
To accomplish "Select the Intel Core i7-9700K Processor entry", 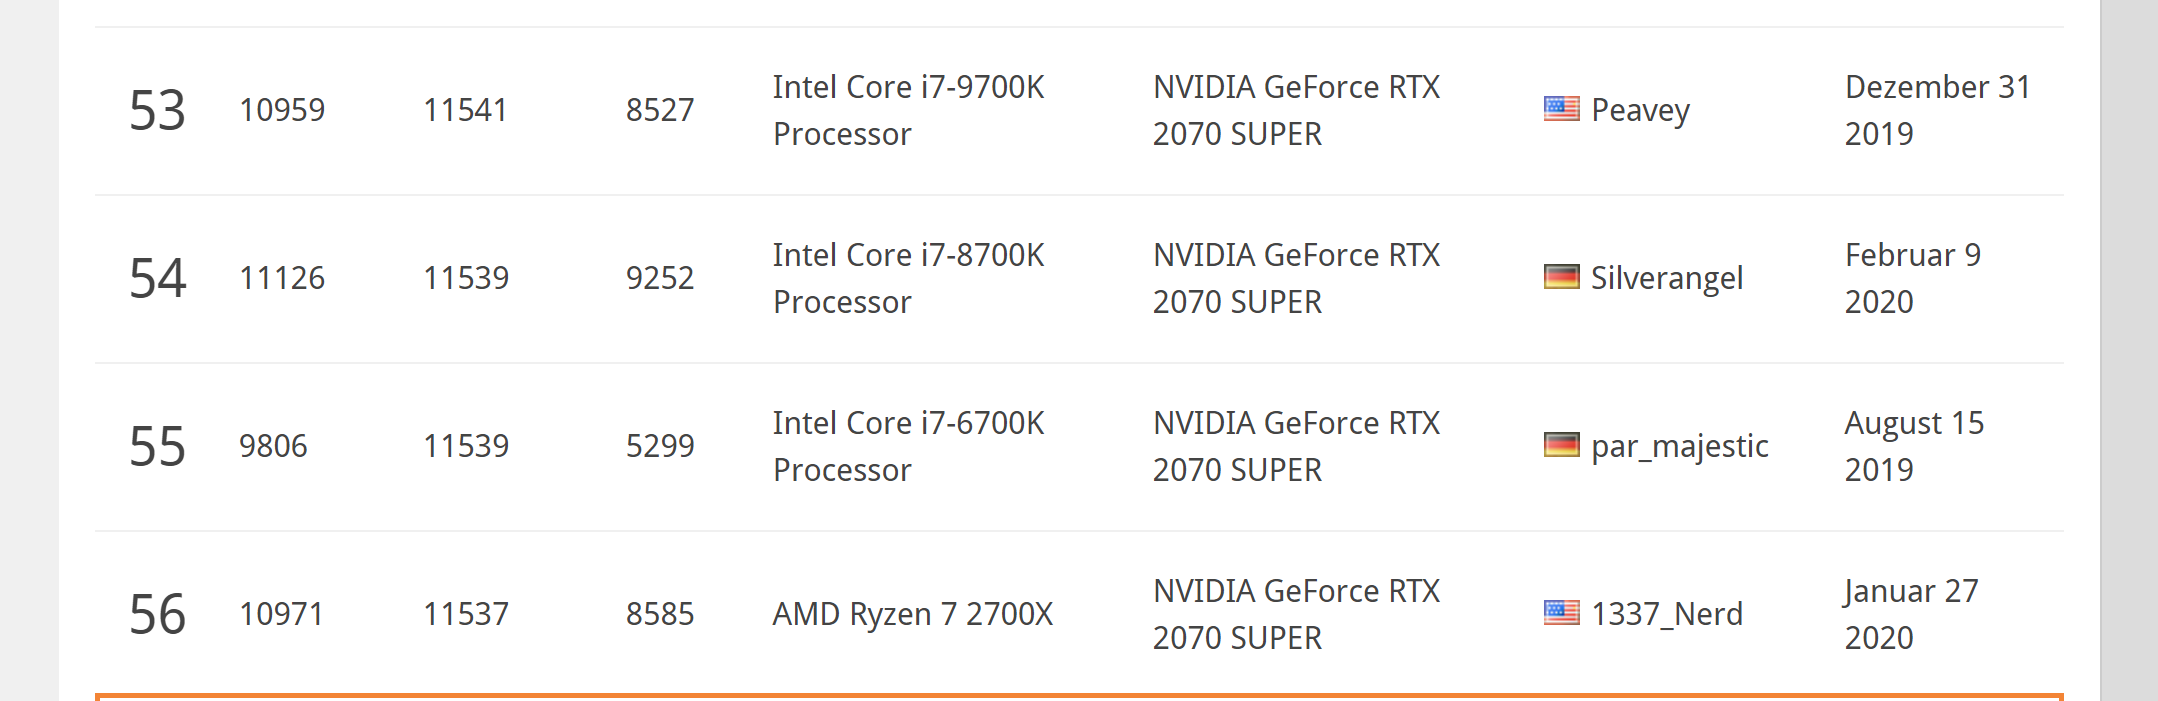I will click(908, 110).
